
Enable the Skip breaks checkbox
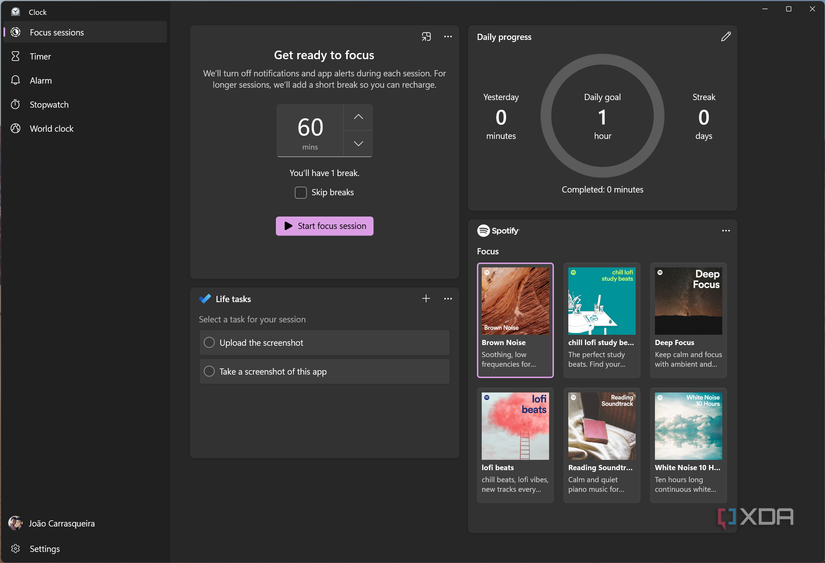[x=301, y=192]
